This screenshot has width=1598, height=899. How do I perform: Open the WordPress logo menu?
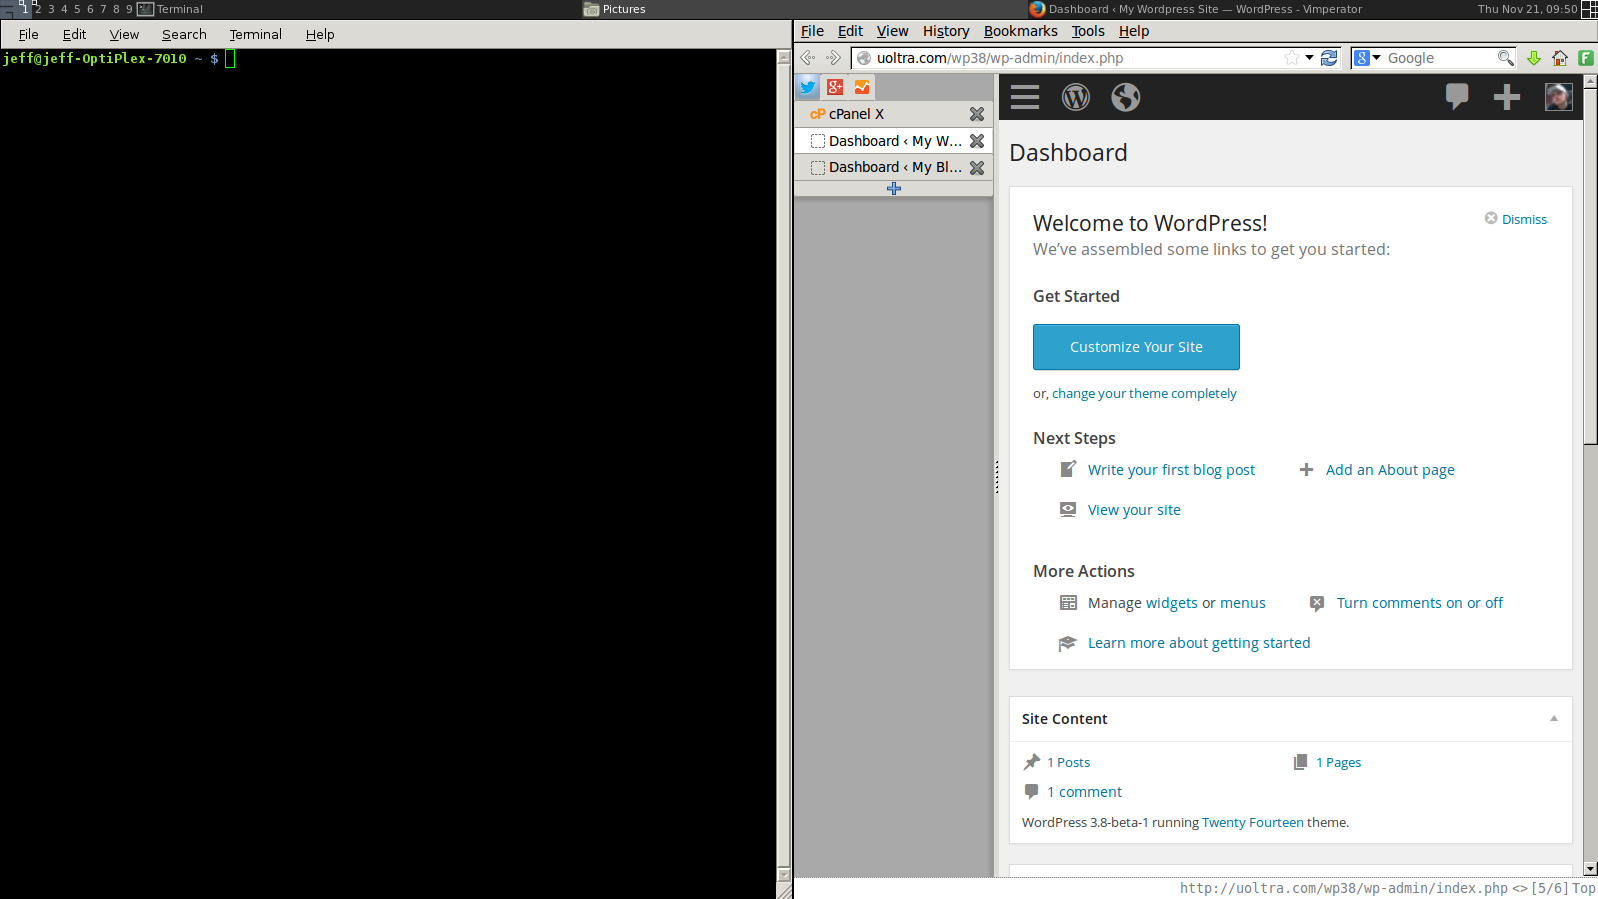coord(1076,97)
